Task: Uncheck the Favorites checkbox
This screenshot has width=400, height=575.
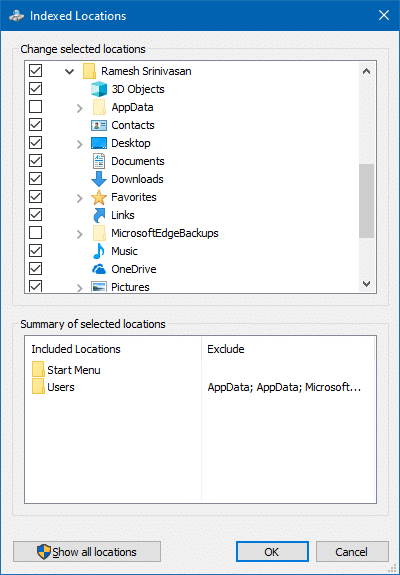Action: click(36, 197)
